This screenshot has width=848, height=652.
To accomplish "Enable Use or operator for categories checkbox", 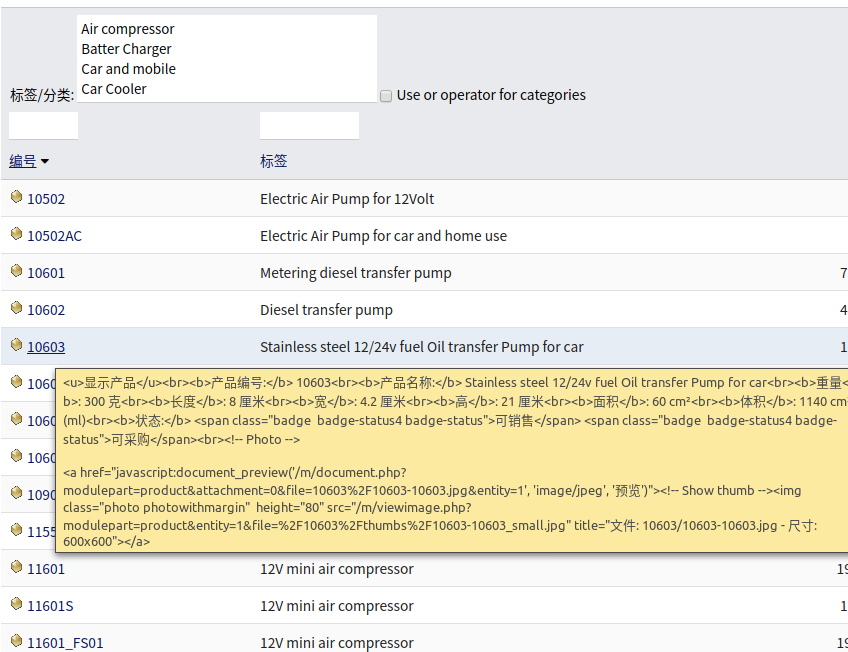I will pyautogui.click(x=386, y=96).
